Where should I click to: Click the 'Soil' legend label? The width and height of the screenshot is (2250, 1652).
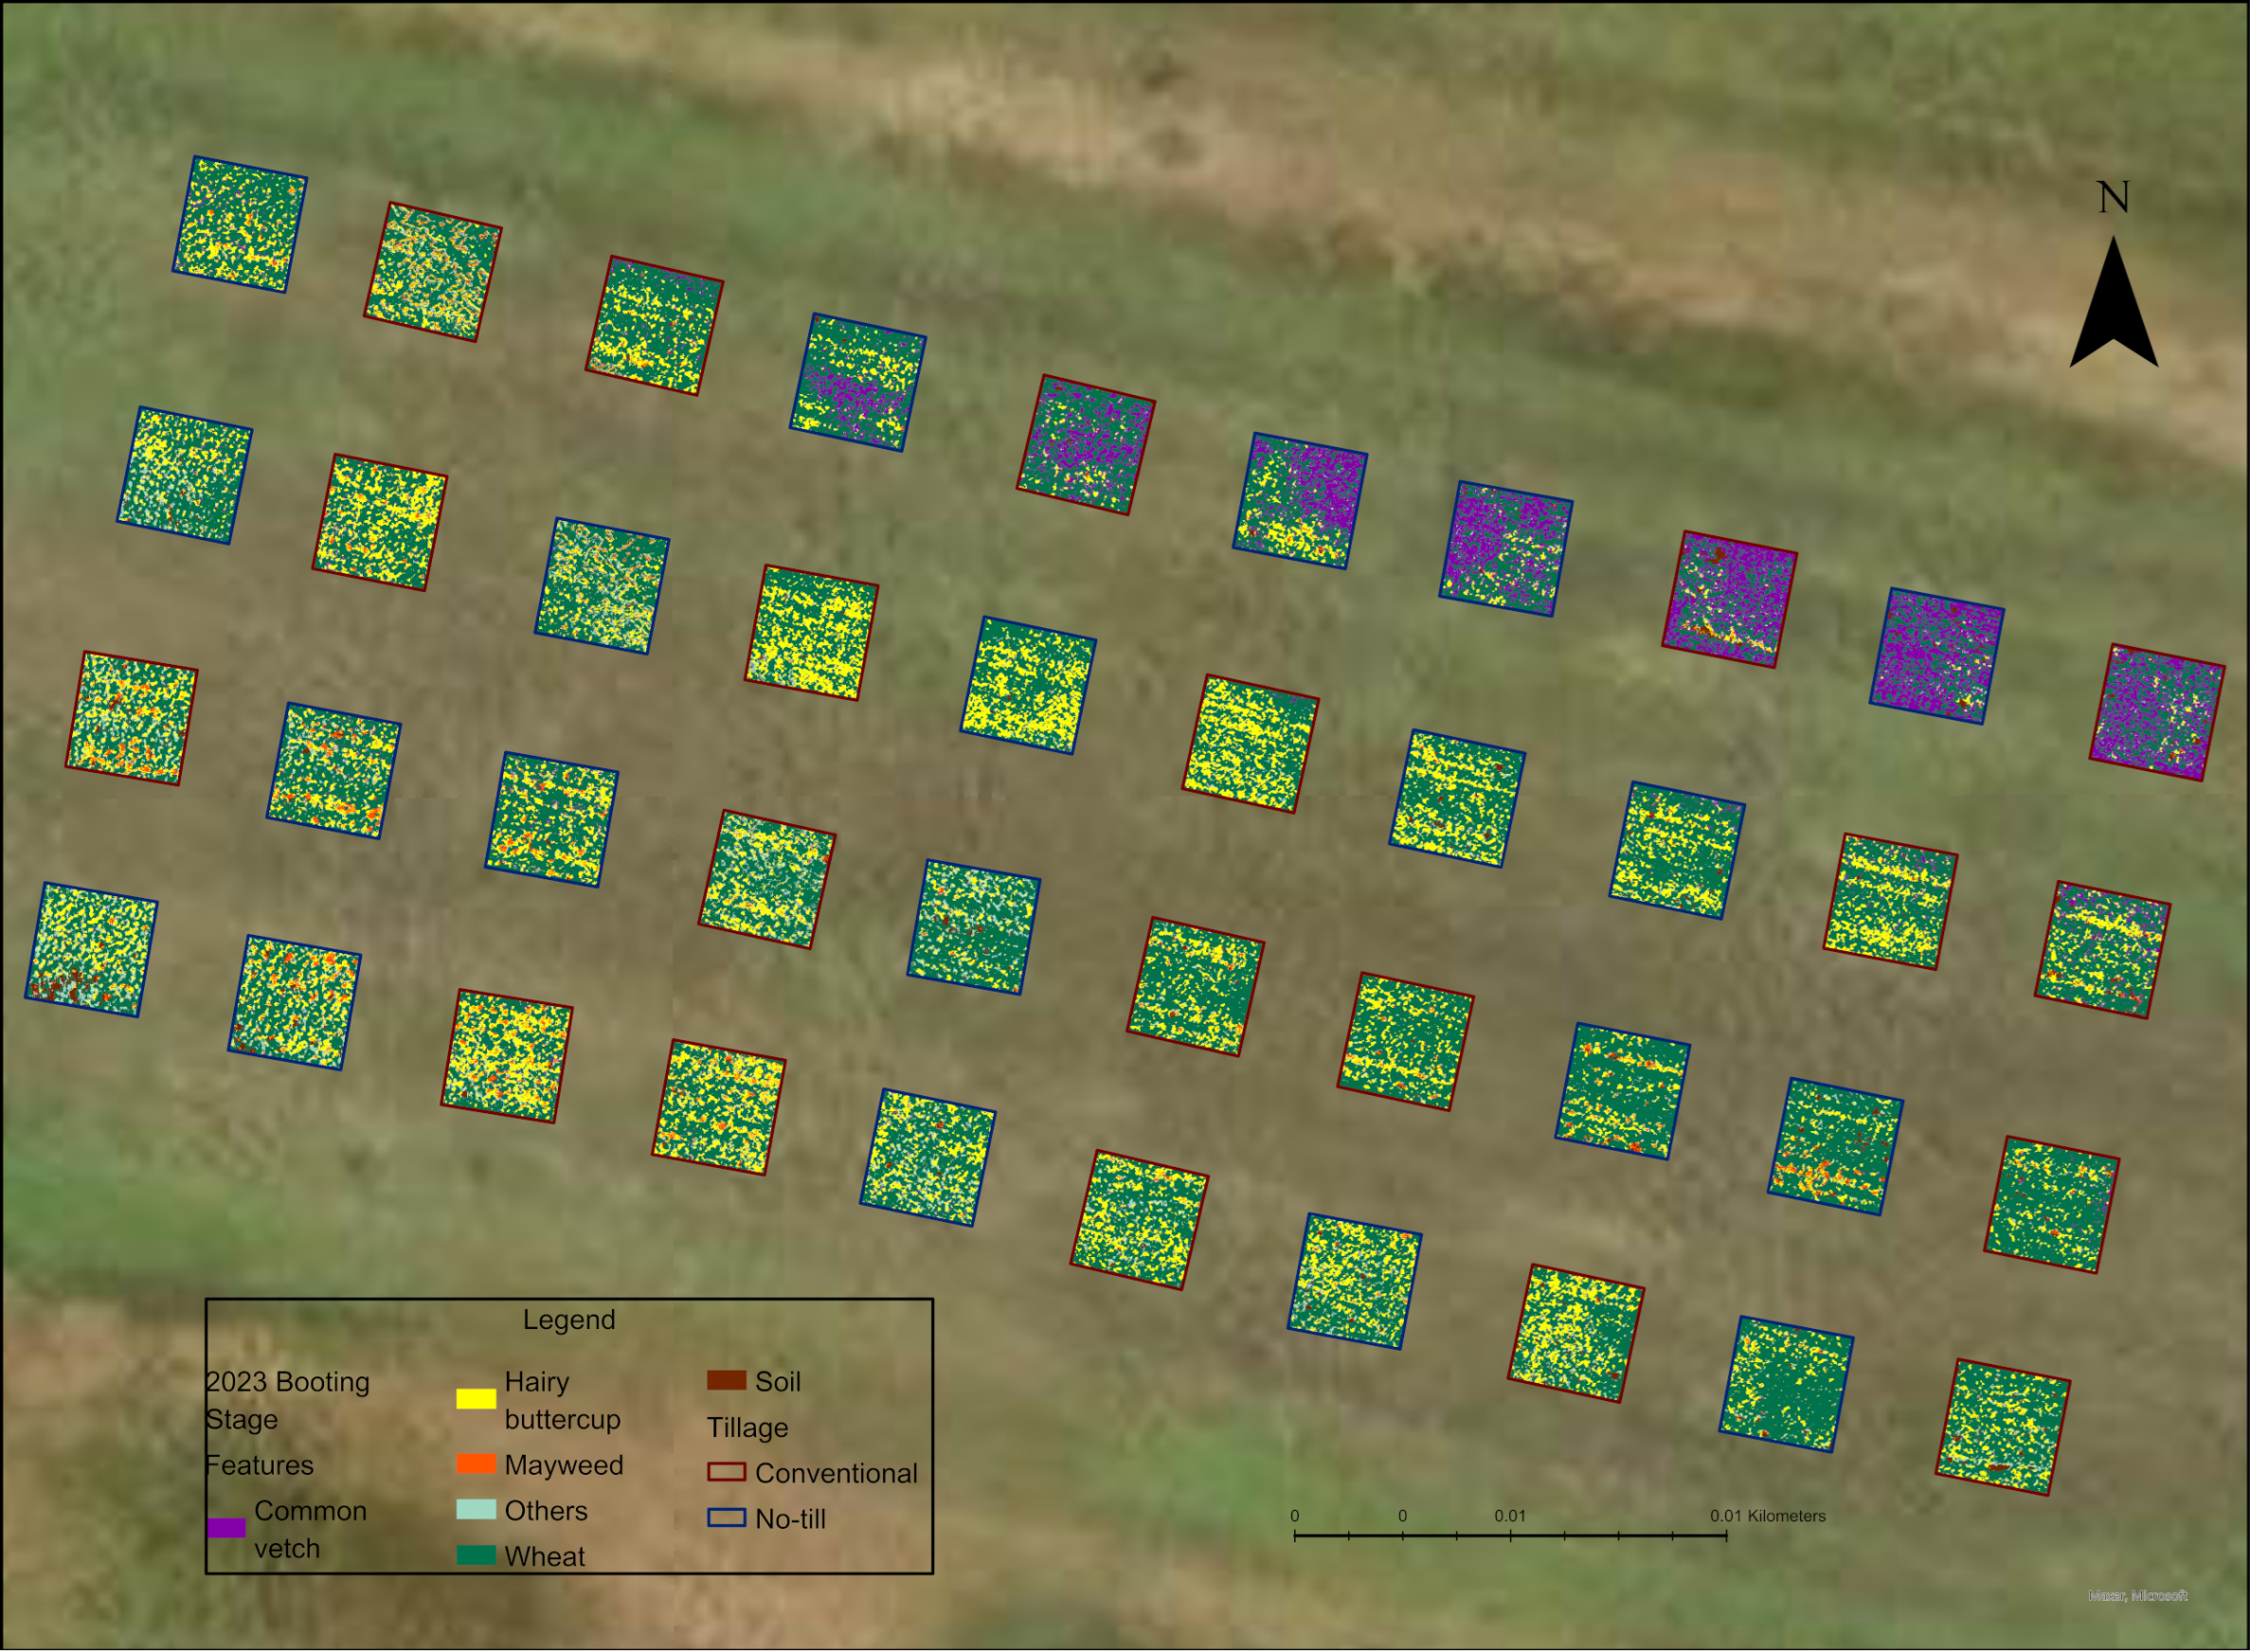click(778, 1381)
